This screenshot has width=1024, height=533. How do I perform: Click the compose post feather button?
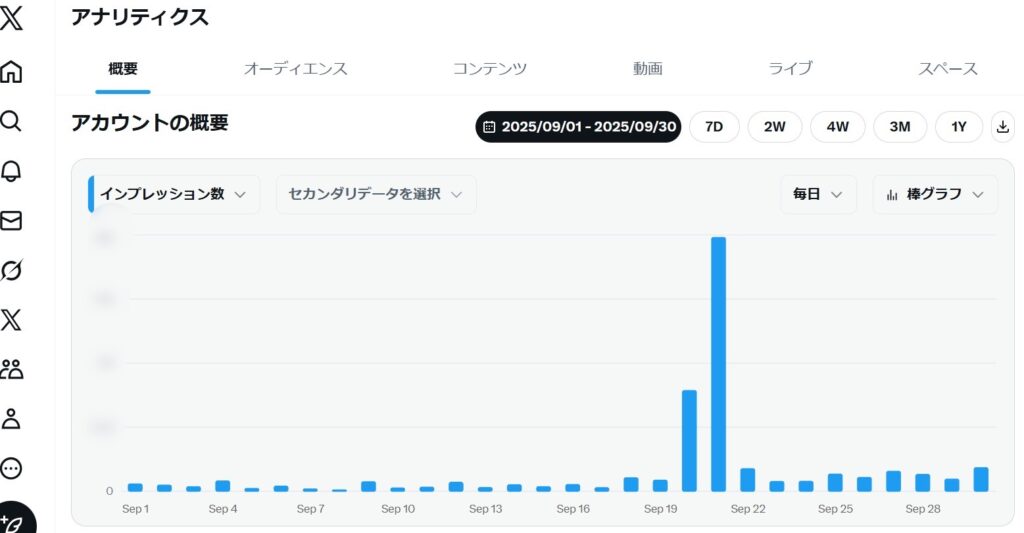(14, 520)
